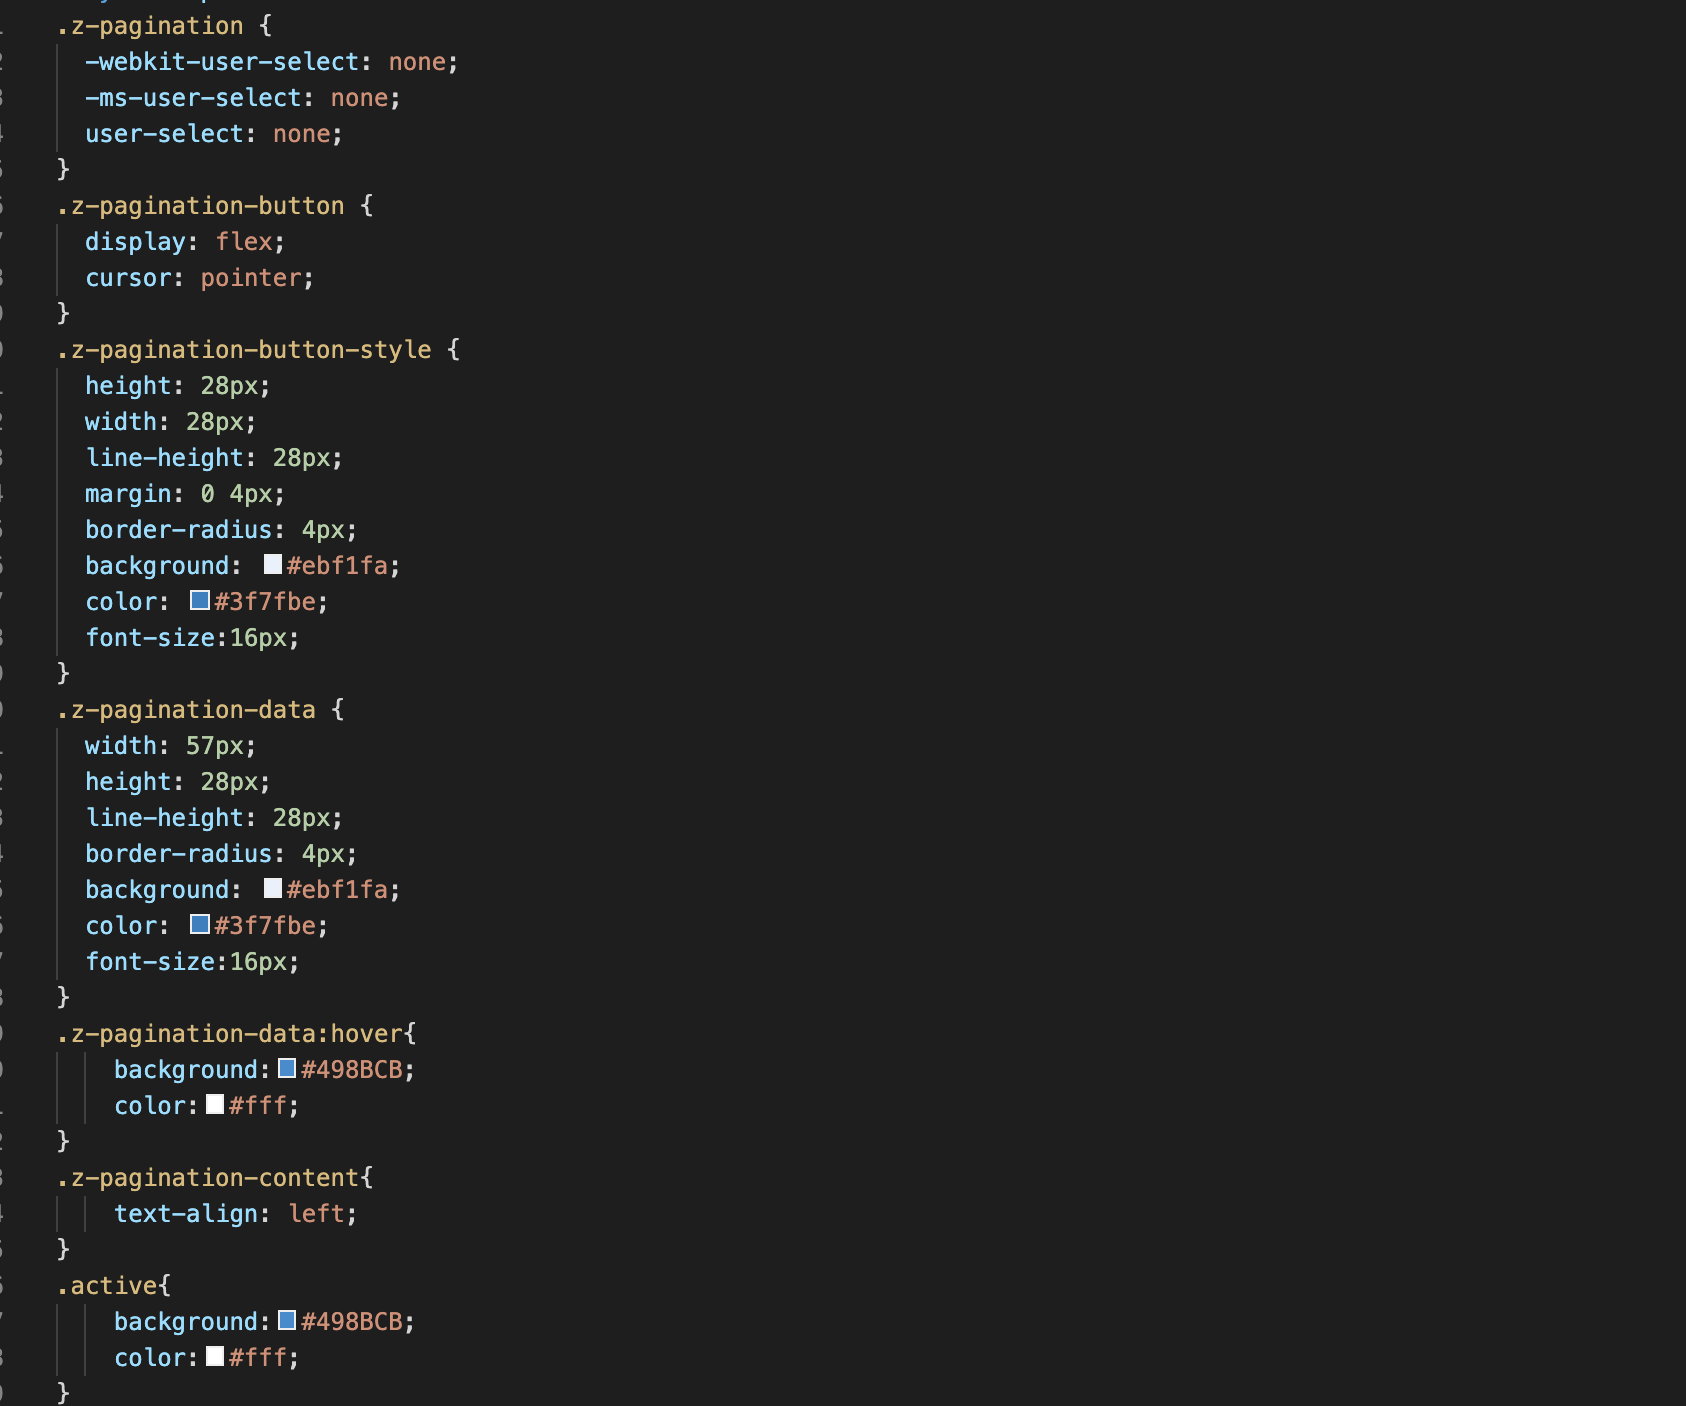This screenshot has height=1406, width=1686.
Task: Open the #ebf1fa swatch under .z-pagination-data block
Action: [273, 889]
